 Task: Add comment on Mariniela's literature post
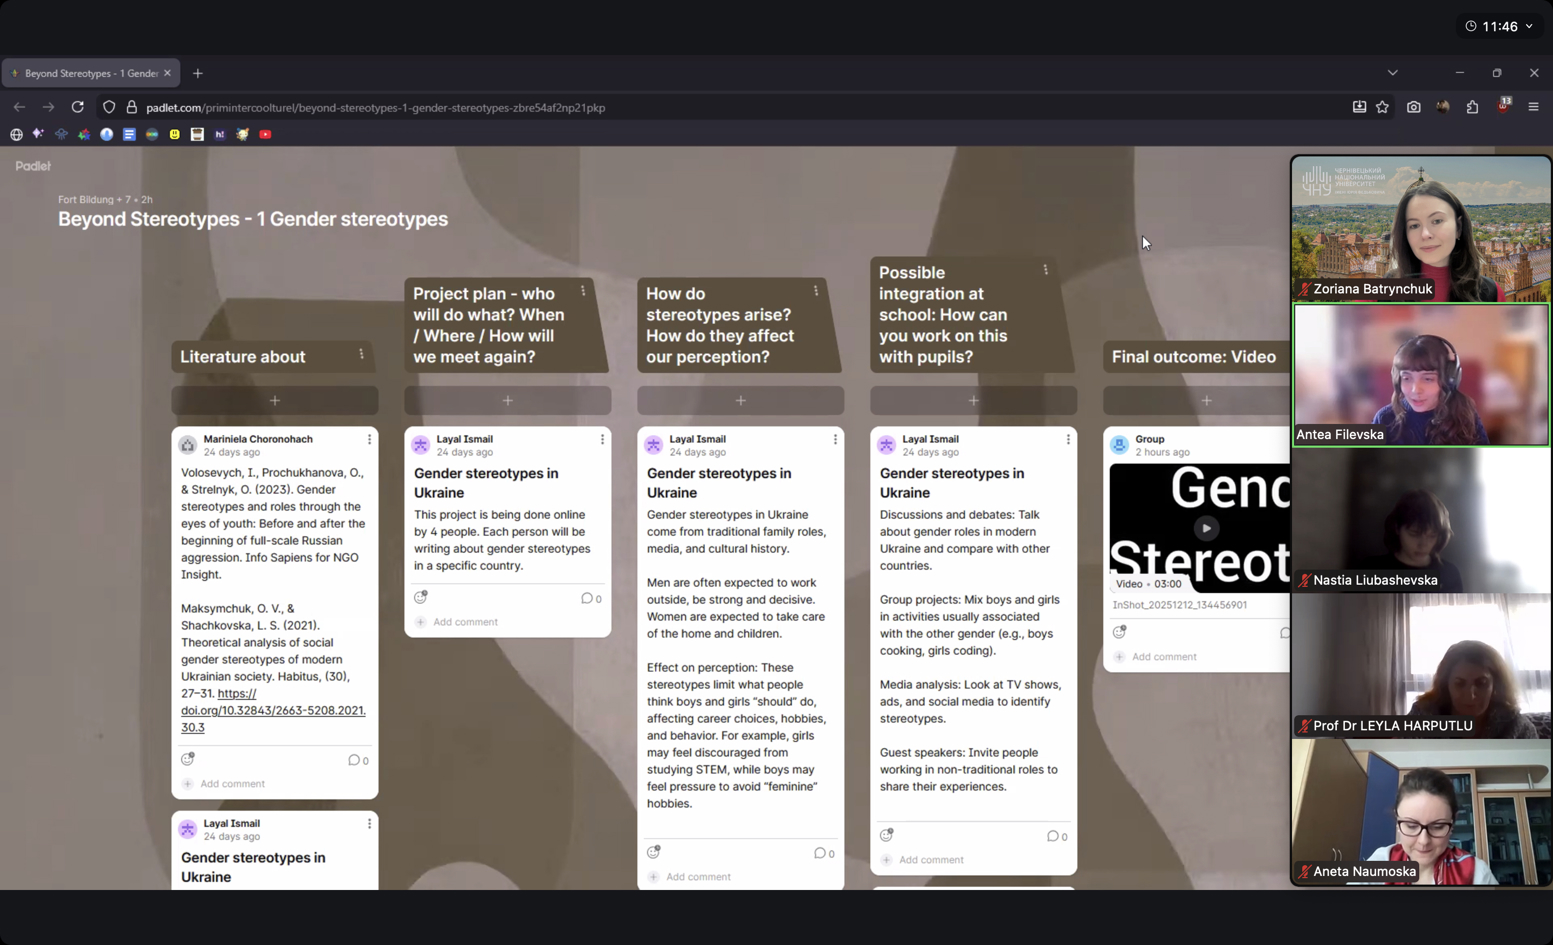(x=232, y=784)
